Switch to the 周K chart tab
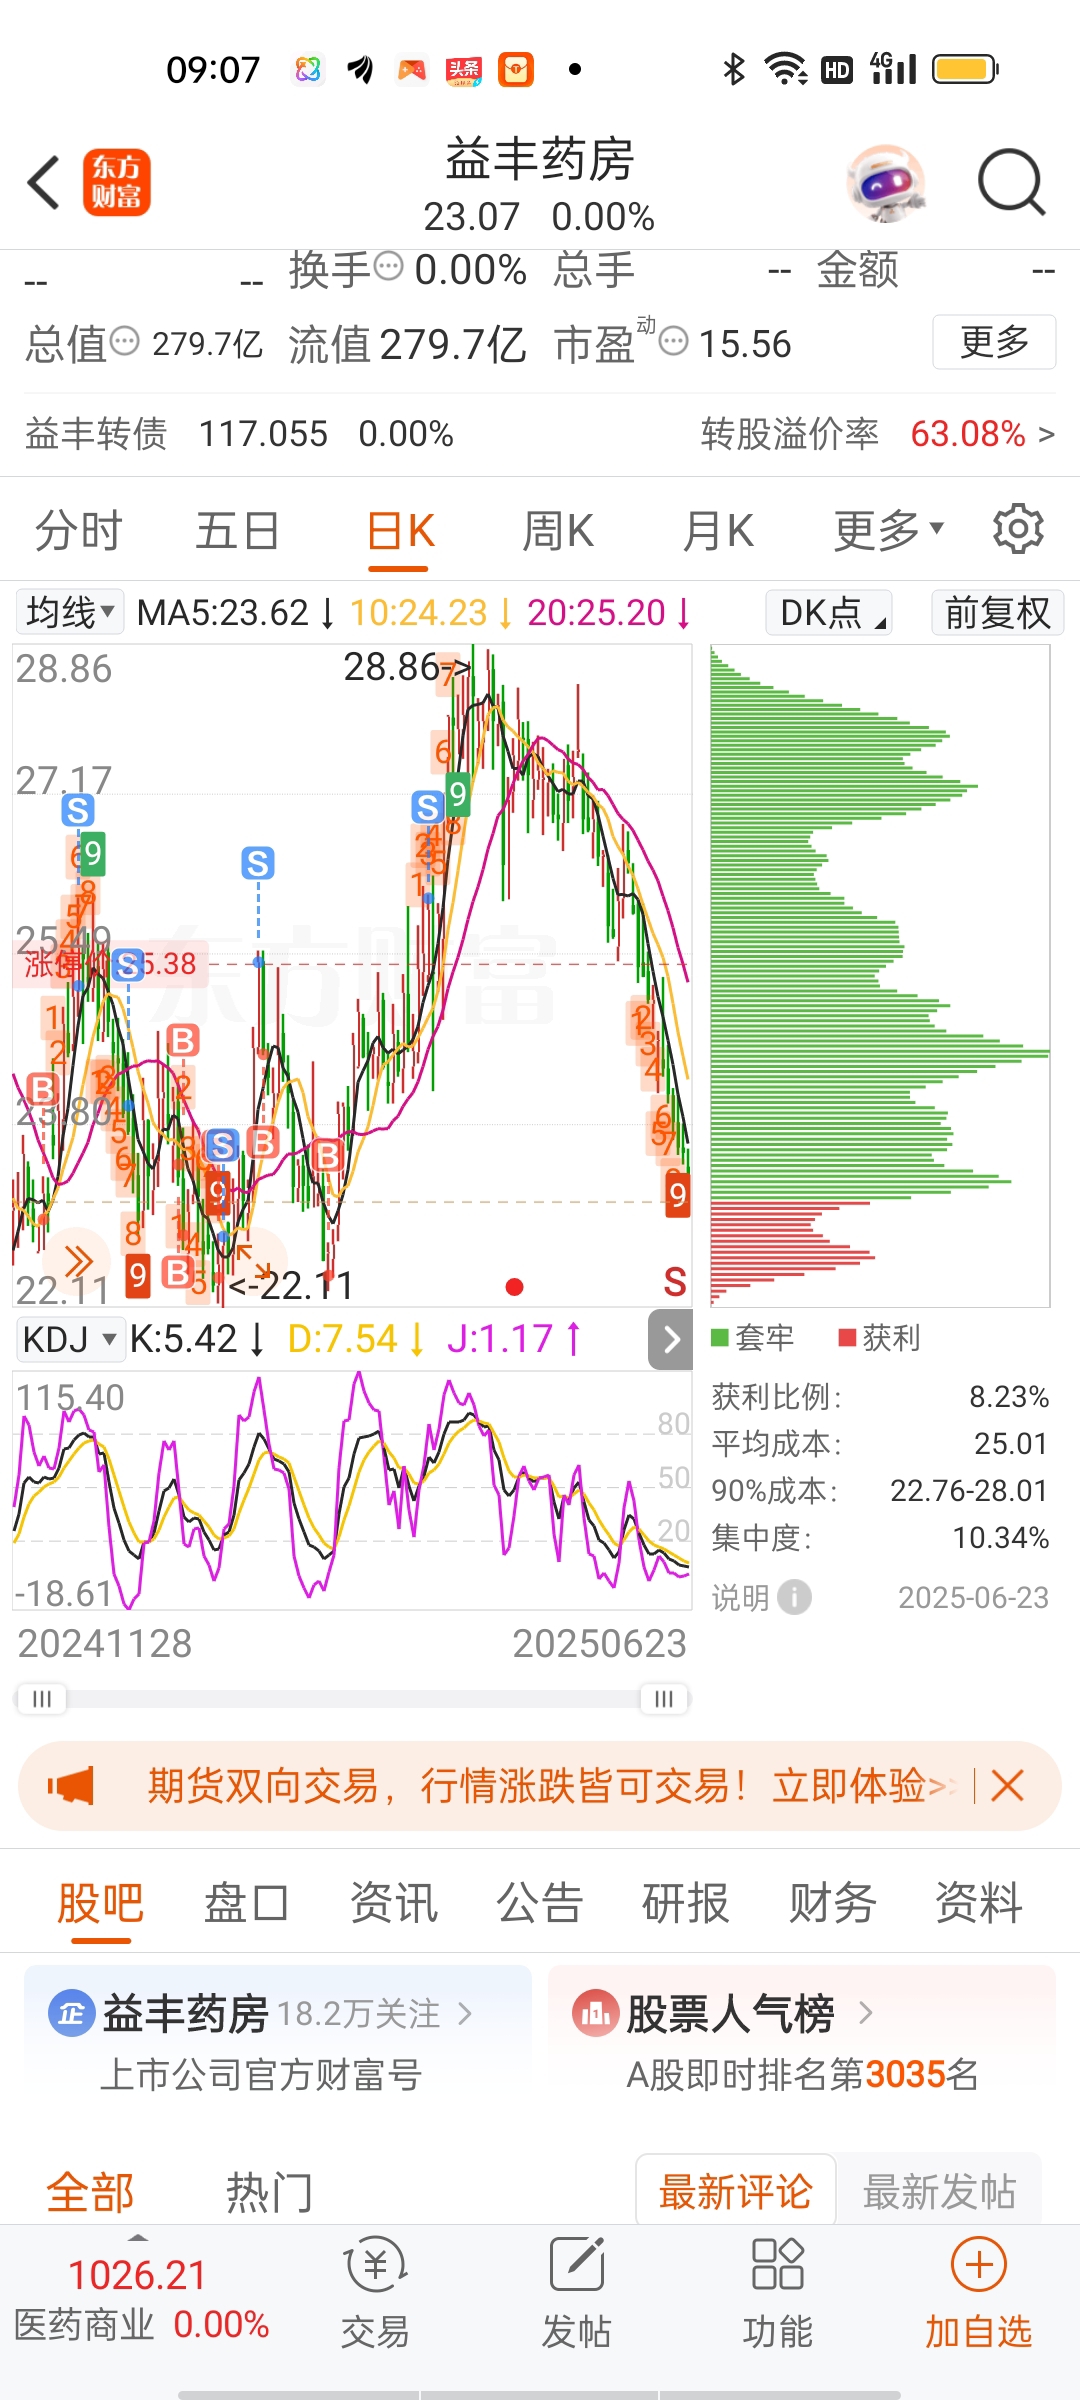 pos(558,530)
